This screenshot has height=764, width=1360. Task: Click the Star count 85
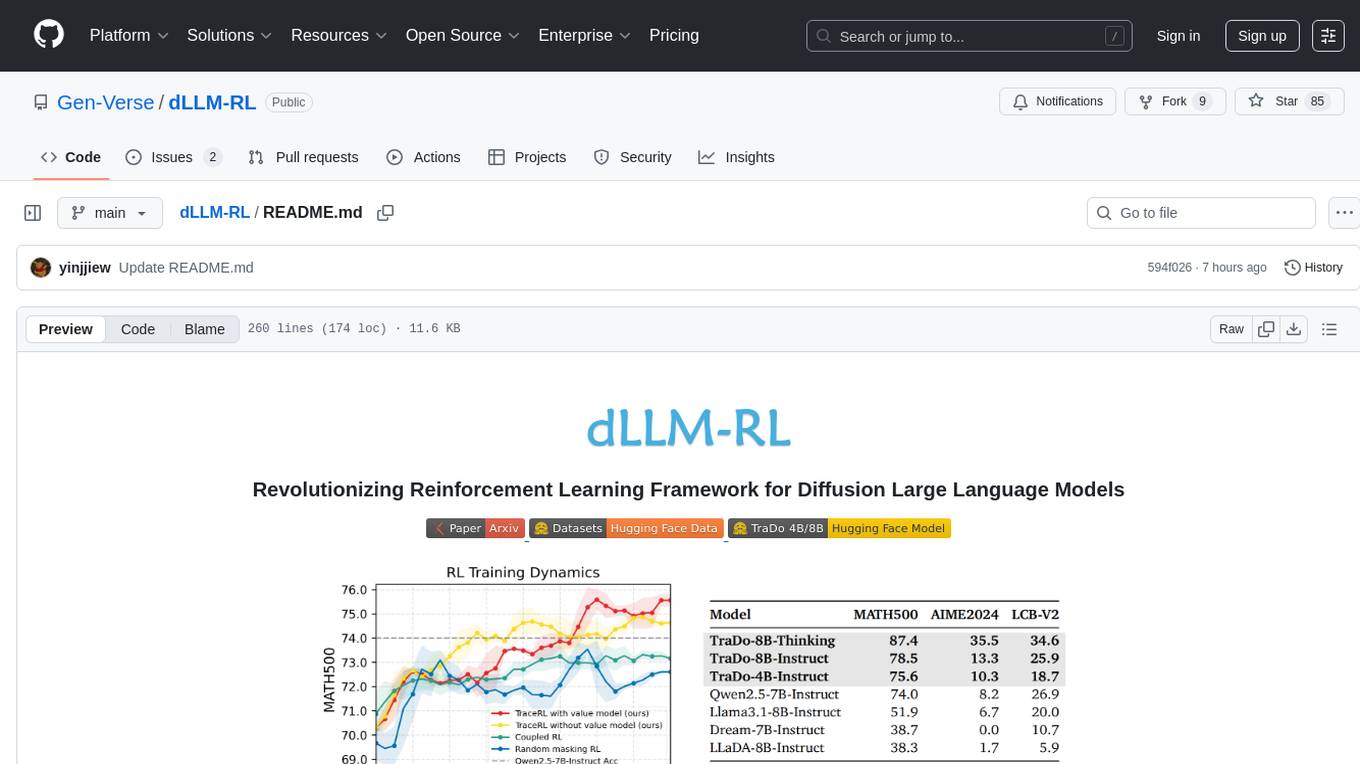1317,101
